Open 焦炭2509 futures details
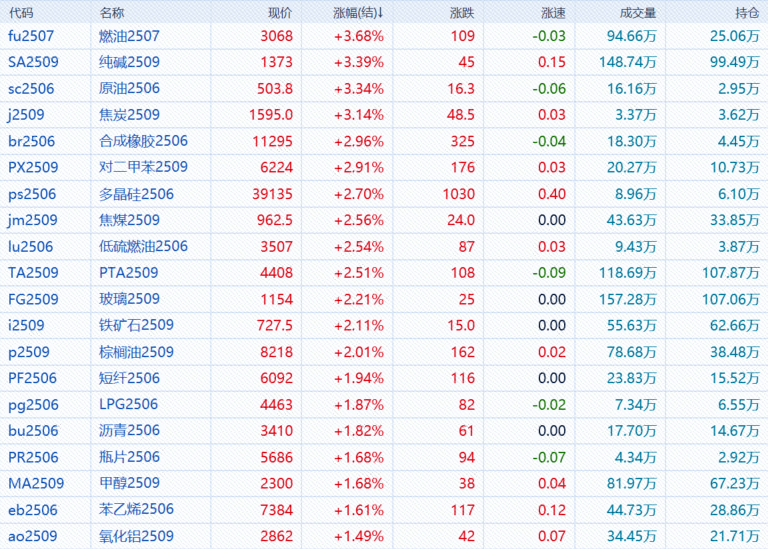 [129, 115]
